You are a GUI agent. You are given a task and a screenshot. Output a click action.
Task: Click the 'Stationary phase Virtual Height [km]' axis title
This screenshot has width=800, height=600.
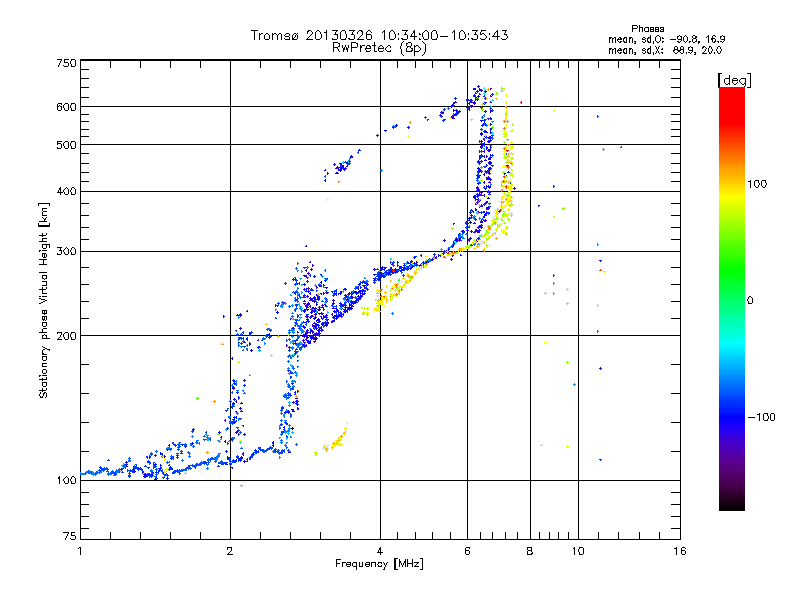pos(44,301)
